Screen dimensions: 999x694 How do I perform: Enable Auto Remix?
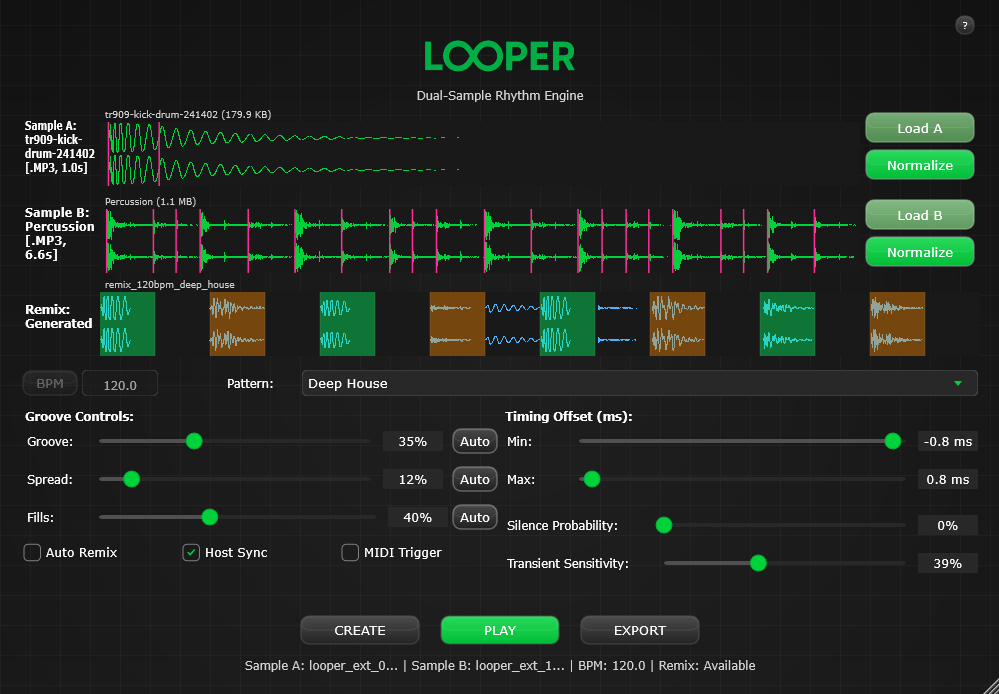[x=32, y=552]
